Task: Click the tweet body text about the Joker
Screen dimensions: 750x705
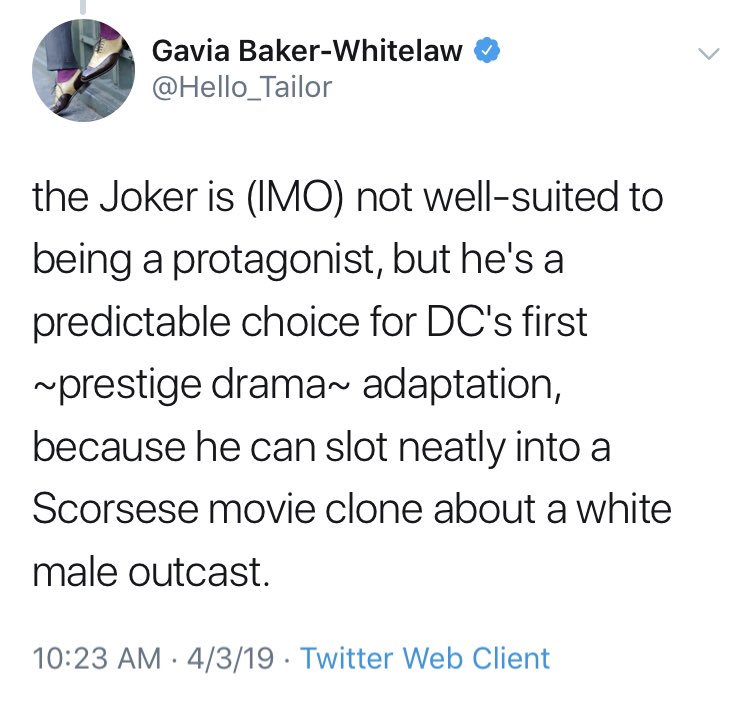Action: click(x=352, y=384)
